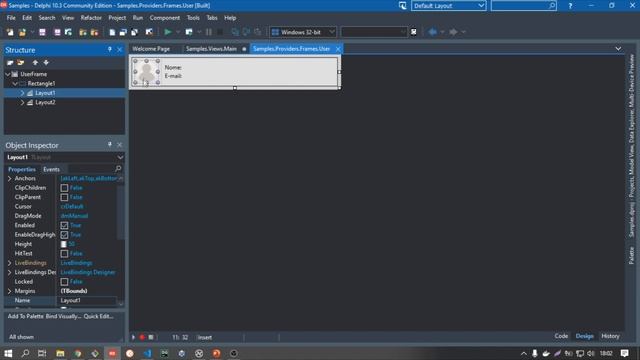Switch to the Welcome Page tab
This screenshot has height=360, width=640.
point(151,49)
